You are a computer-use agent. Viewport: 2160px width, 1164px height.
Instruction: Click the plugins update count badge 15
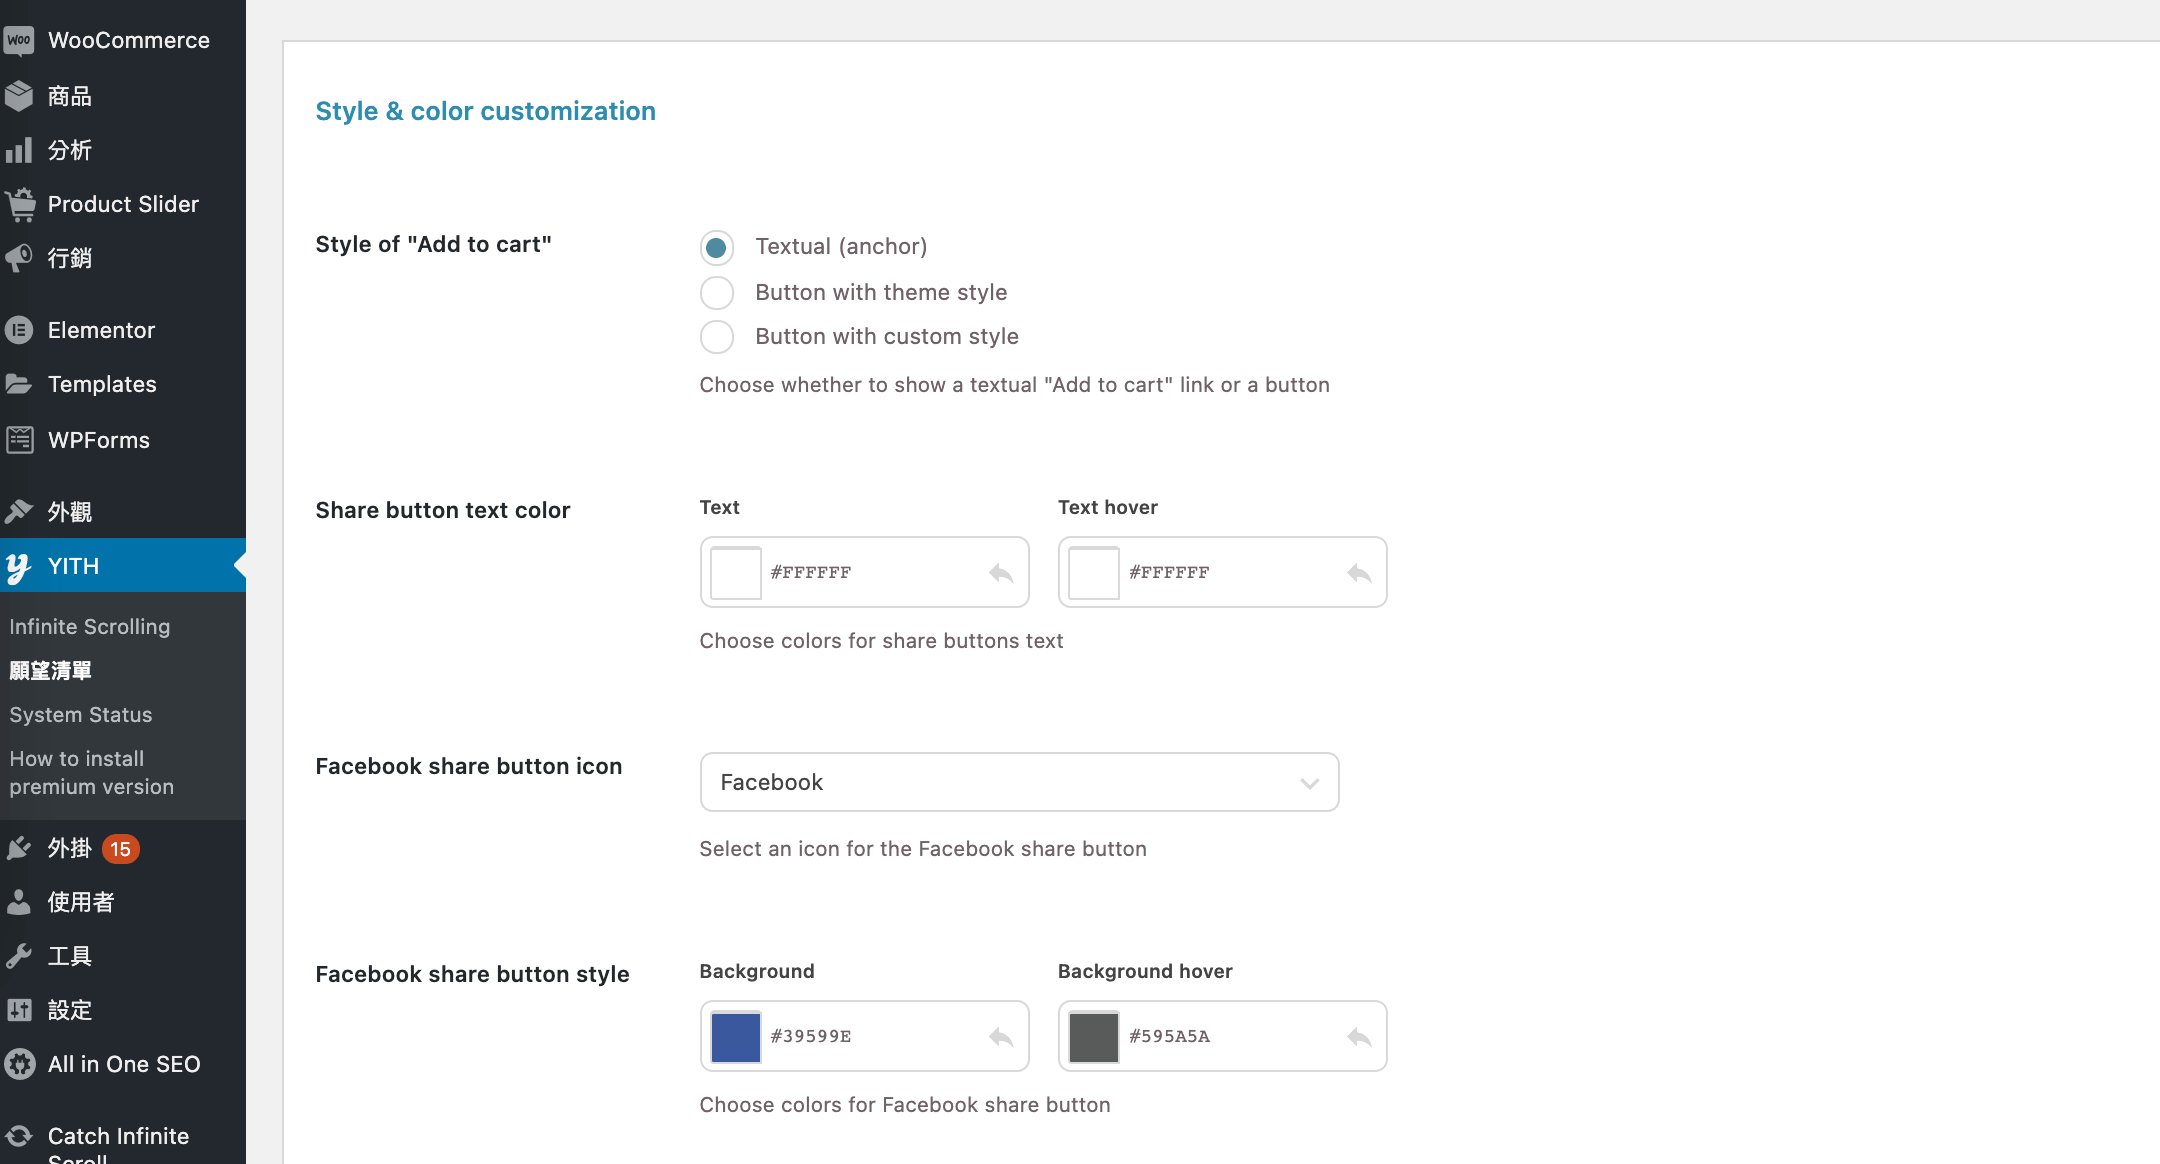click(x=121, y=849)
